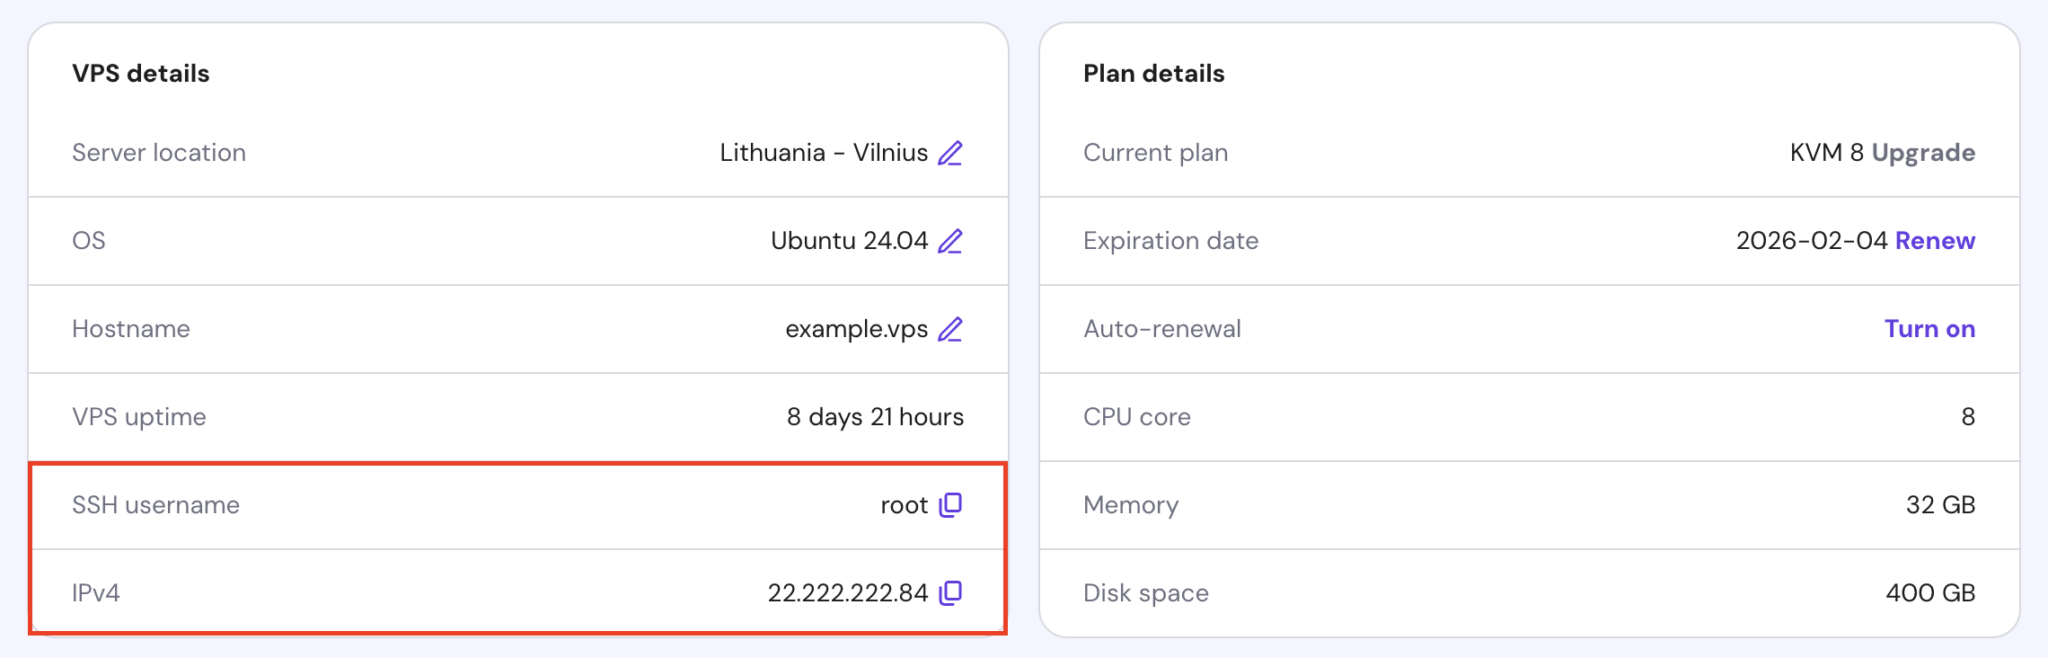Click the copy icon in the IPv4 row
This screenshot has width=2048, height=658.
951,592
